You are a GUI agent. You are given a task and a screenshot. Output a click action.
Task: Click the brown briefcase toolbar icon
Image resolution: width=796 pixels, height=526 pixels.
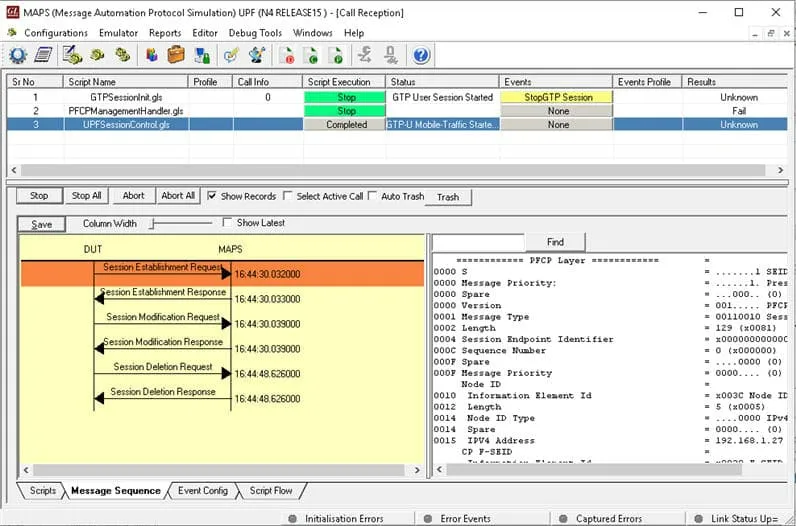click(x=176, y=55)
